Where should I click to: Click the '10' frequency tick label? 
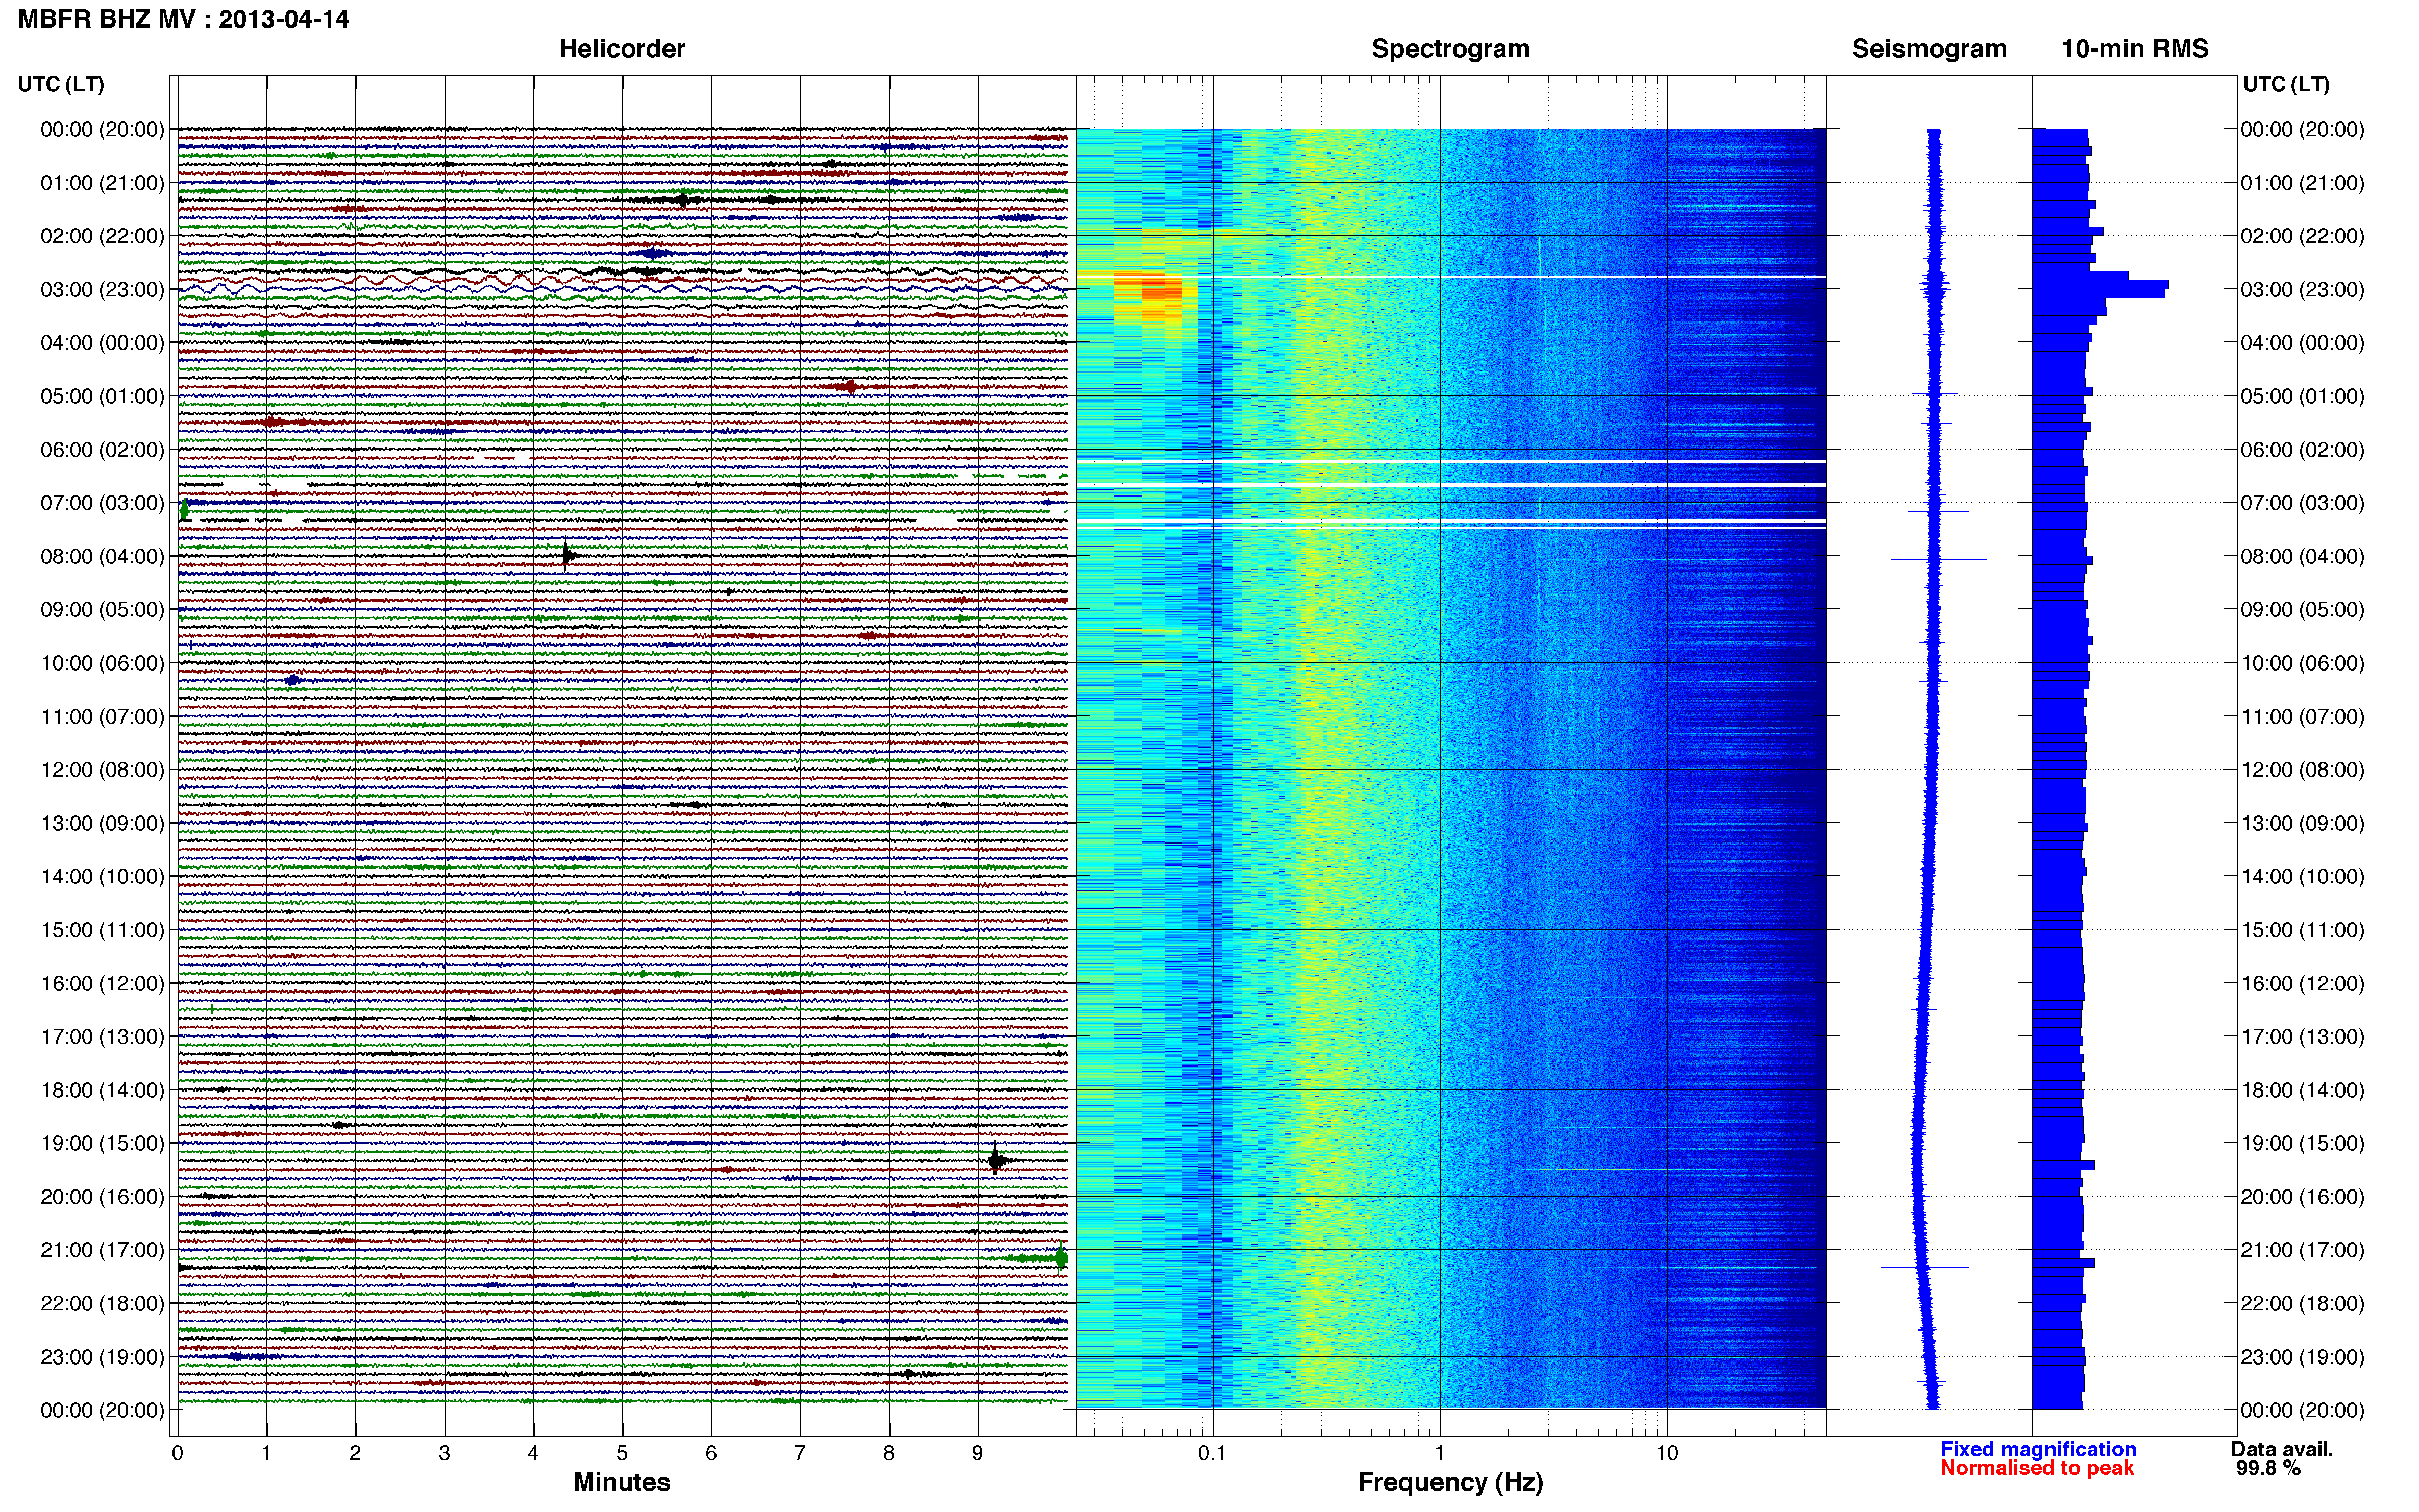tap(1667, 1453)
